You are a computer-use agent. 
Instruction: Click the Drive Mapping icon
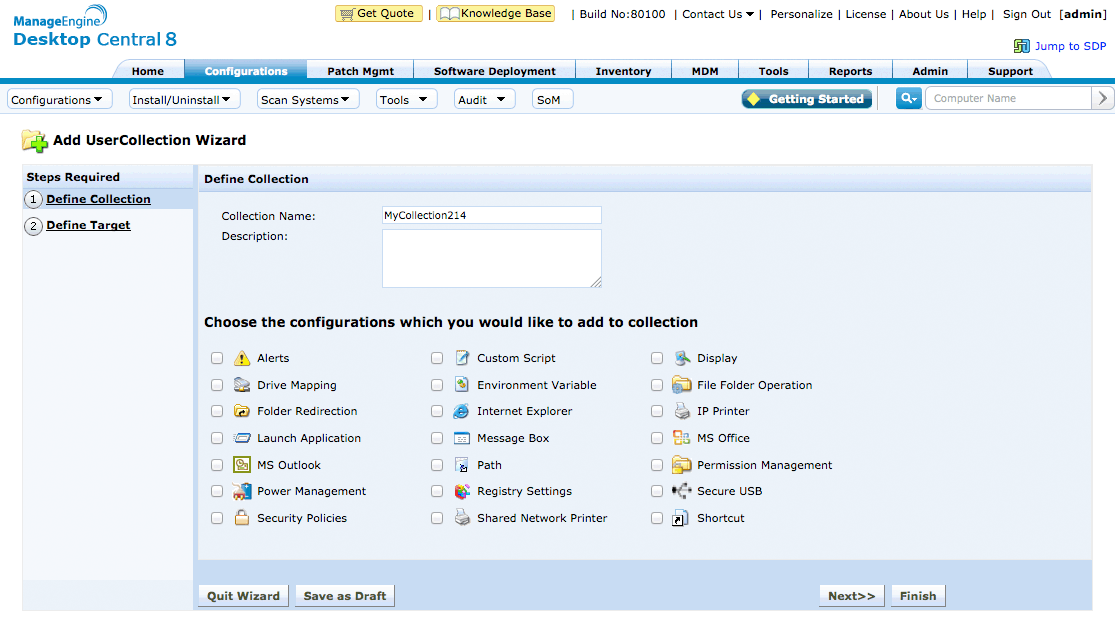pyautogui.click(x=242, y=385)
